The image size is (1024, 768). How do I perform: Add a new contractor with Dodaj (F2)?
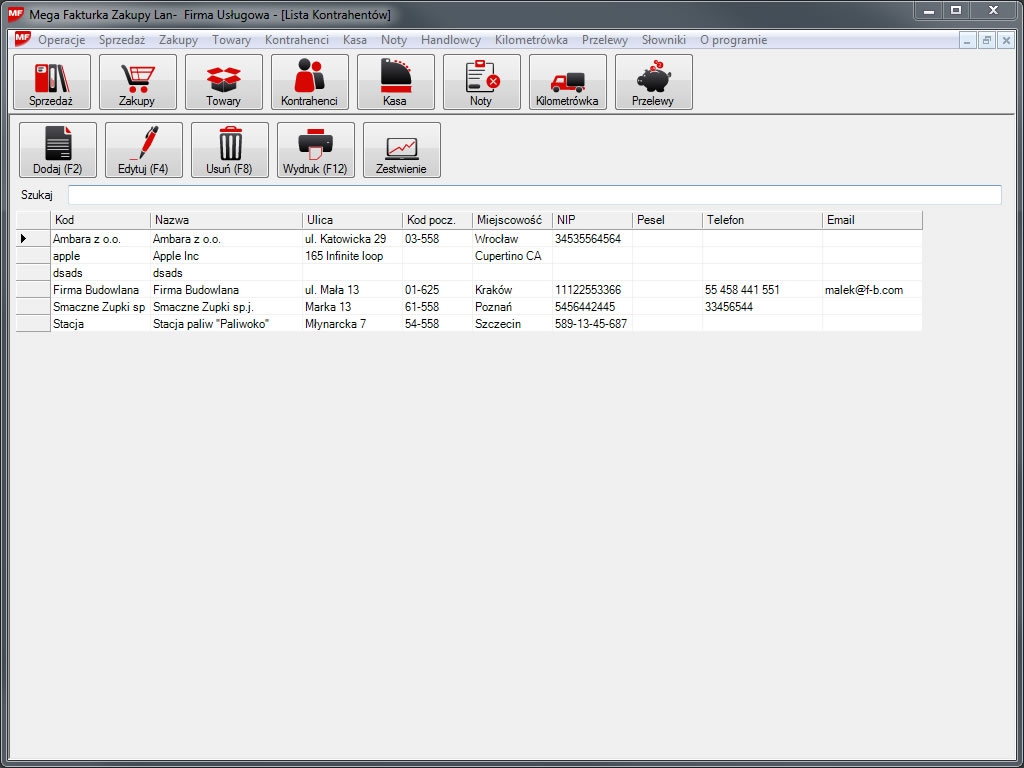coord(58,150)
